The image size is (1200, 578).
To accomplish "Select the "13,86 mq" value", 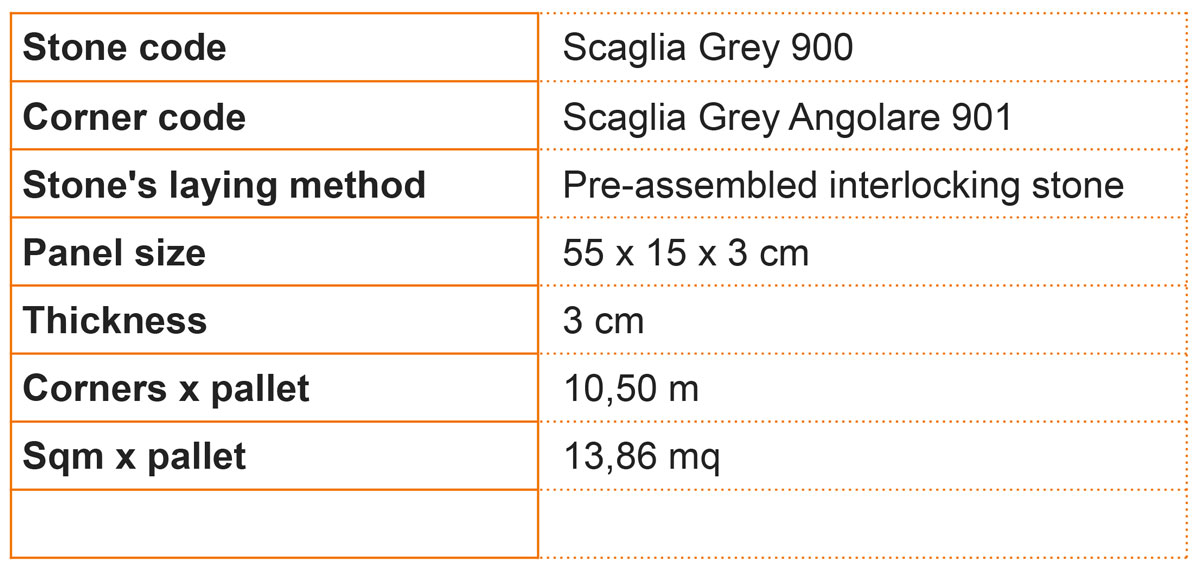I will (x=641, y=457).
